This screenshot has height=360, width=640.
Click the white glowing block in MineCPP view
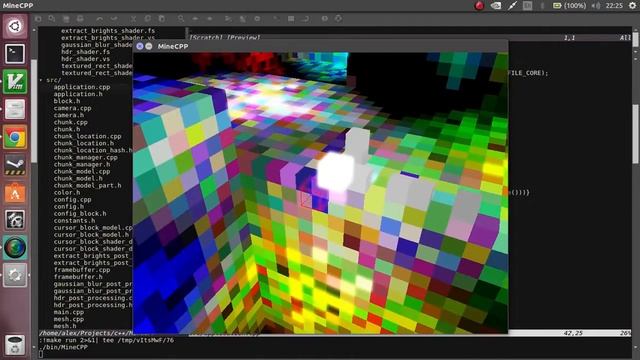point(336,172)
